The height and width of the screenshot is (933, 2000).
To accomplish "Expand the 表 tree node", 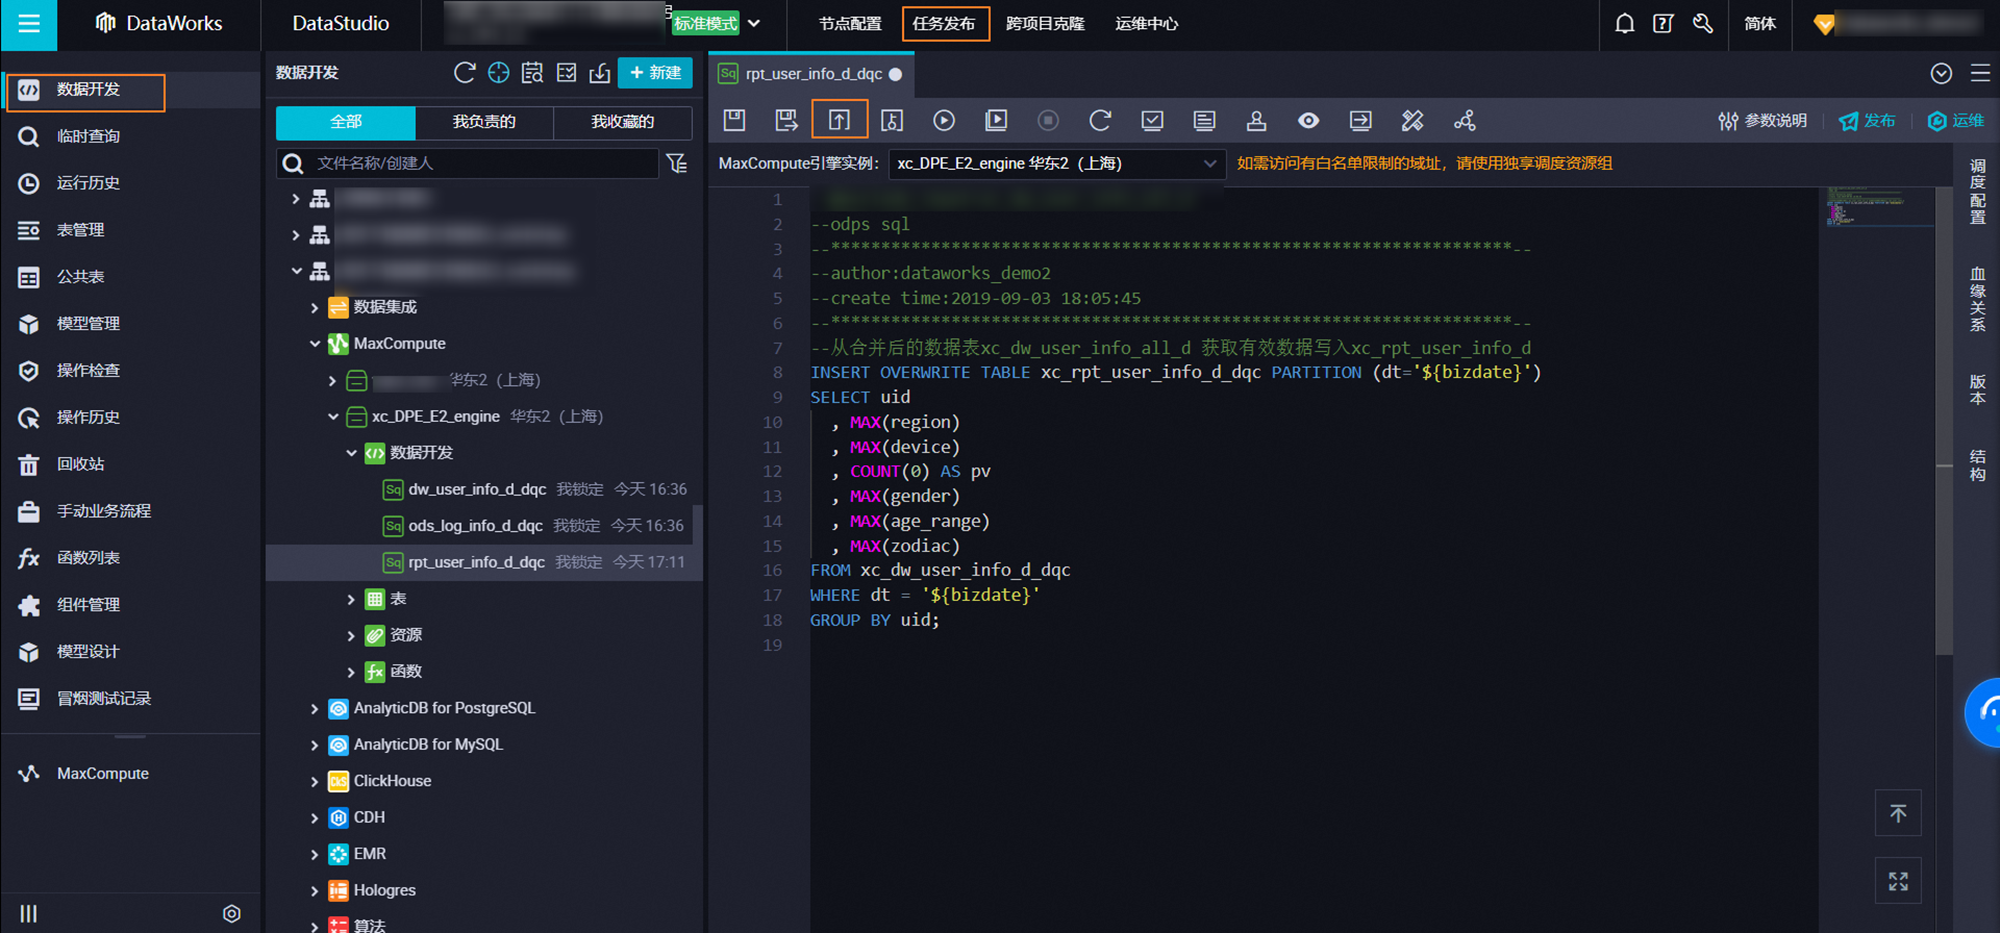I will (x=351, y=600).
